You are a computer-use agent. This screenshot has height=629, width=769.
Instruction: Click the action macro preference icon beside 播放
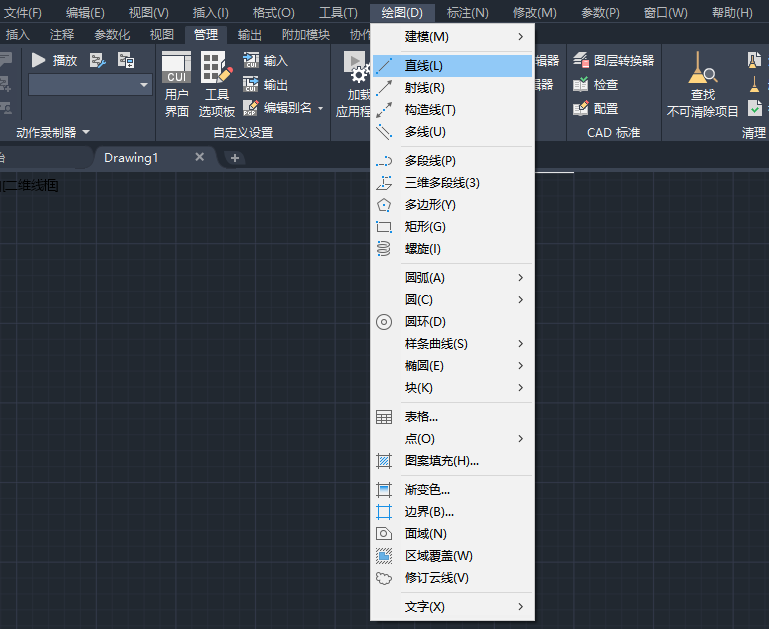coord(98,61)
